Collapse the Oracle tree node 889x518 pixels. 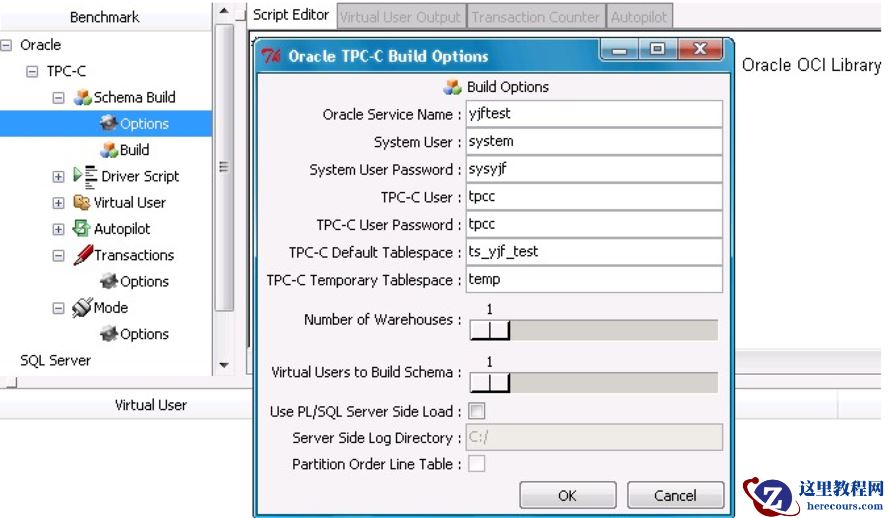point(6,45)
